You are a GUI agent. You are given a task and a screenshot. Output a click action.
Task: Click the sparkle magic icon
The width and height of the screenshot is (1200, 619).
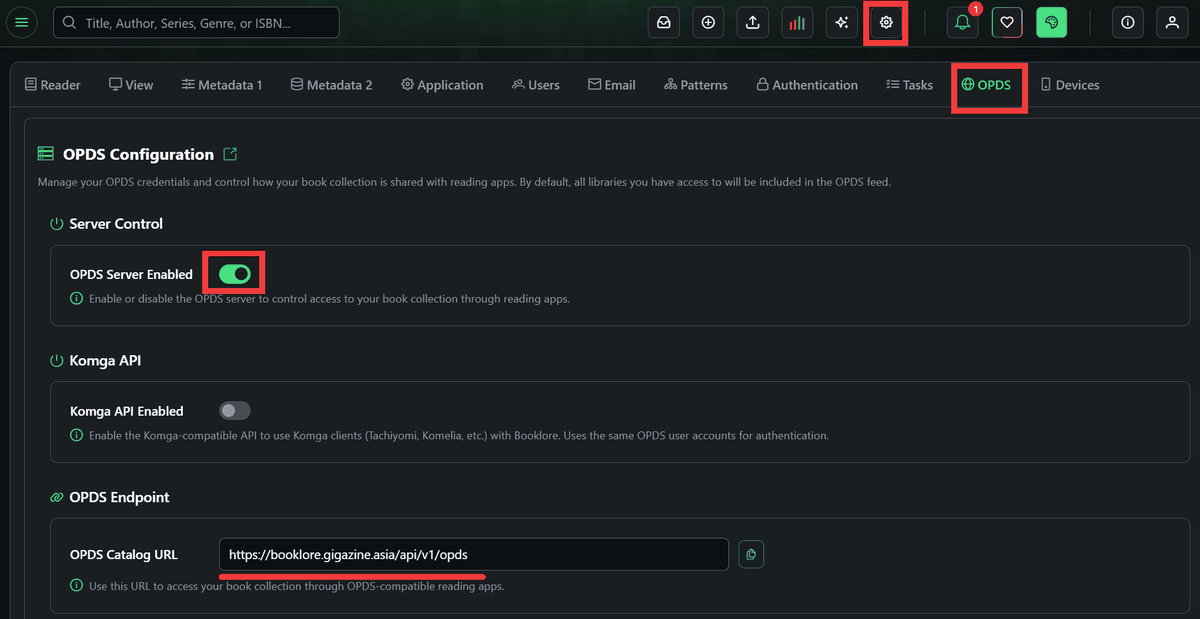(842, 22)
